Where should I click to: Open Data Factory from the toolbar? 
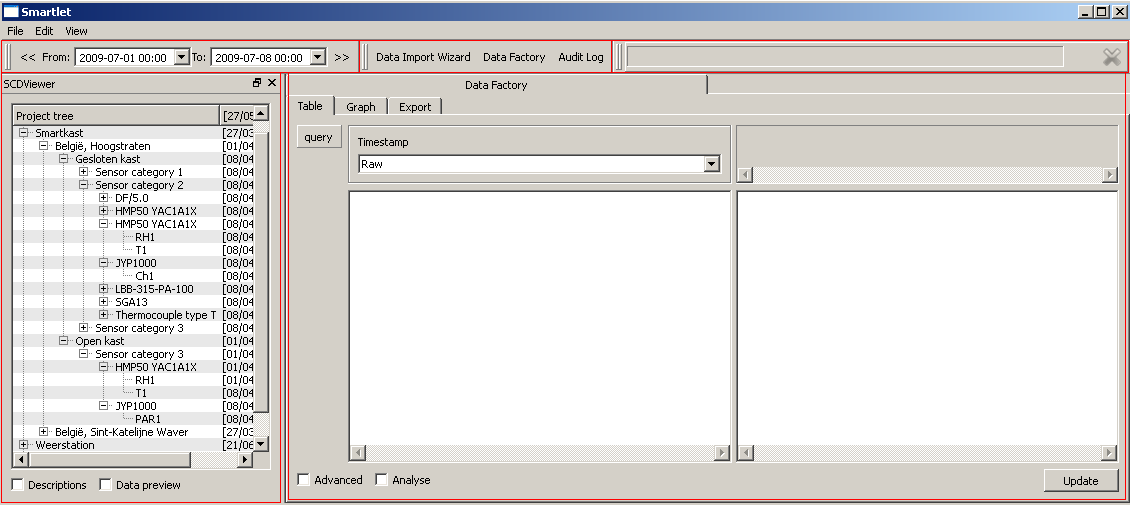(514, 57)
